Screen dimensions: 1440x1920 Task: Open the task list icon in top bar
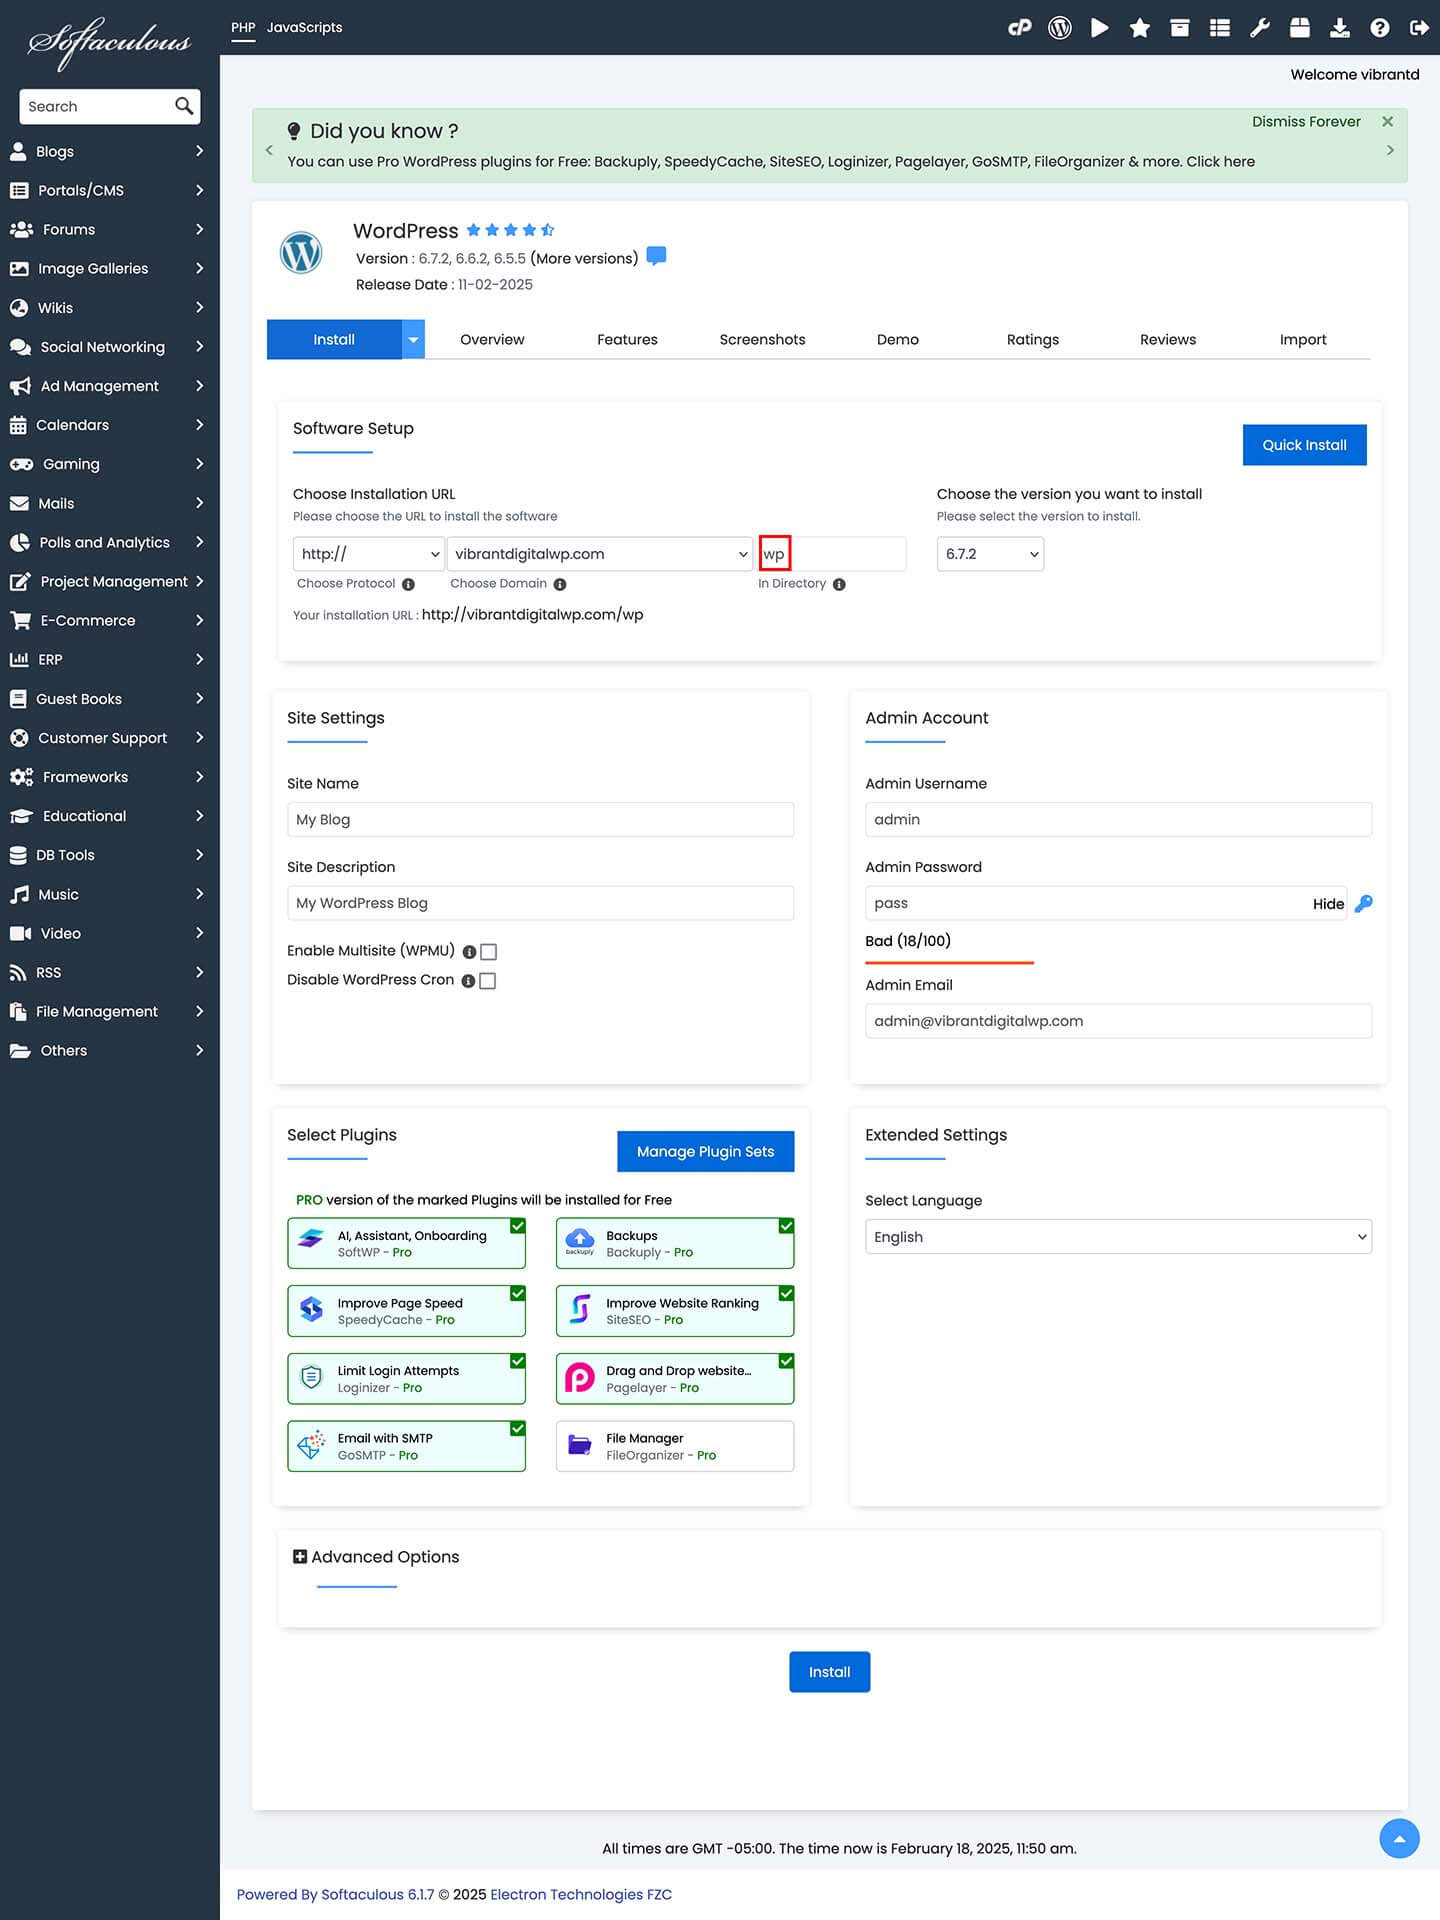[x=1220, y=28]
